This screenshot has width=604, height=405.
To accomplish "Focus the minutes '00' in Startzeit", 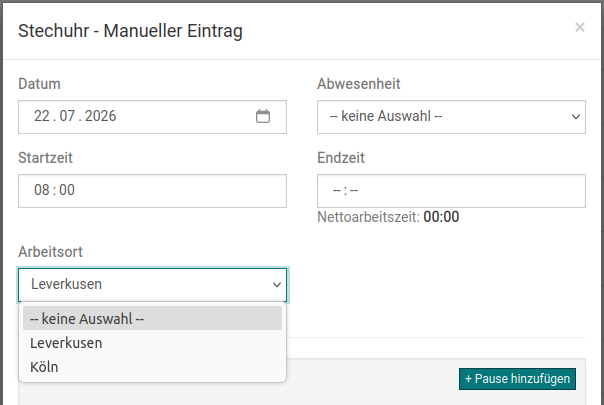I will coord(67,190).
